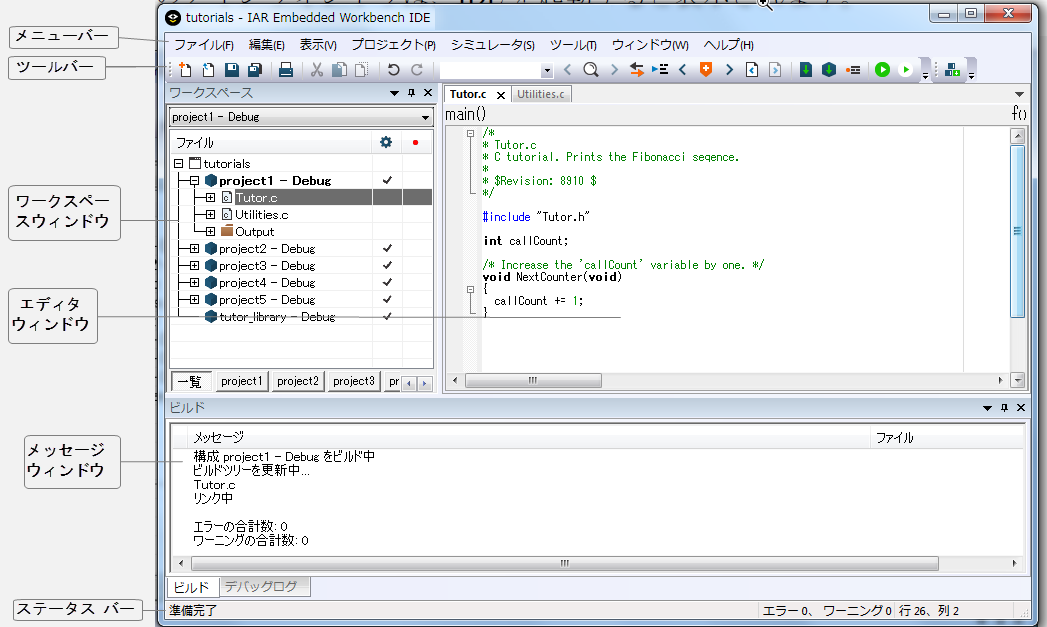Expand the project2 - Debug tree node
This screenshot has width=1047, height=627.
[x=194, y=249]
